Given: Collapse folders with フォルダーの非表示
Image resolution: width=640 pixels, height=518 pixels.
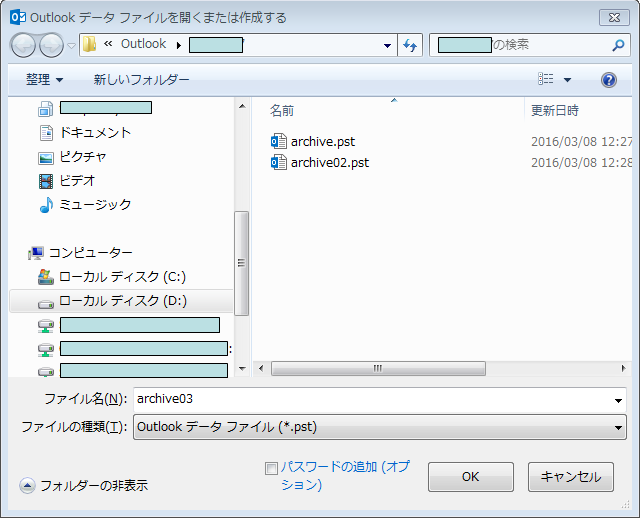Looking at the screenshot, I should (84, 485).
